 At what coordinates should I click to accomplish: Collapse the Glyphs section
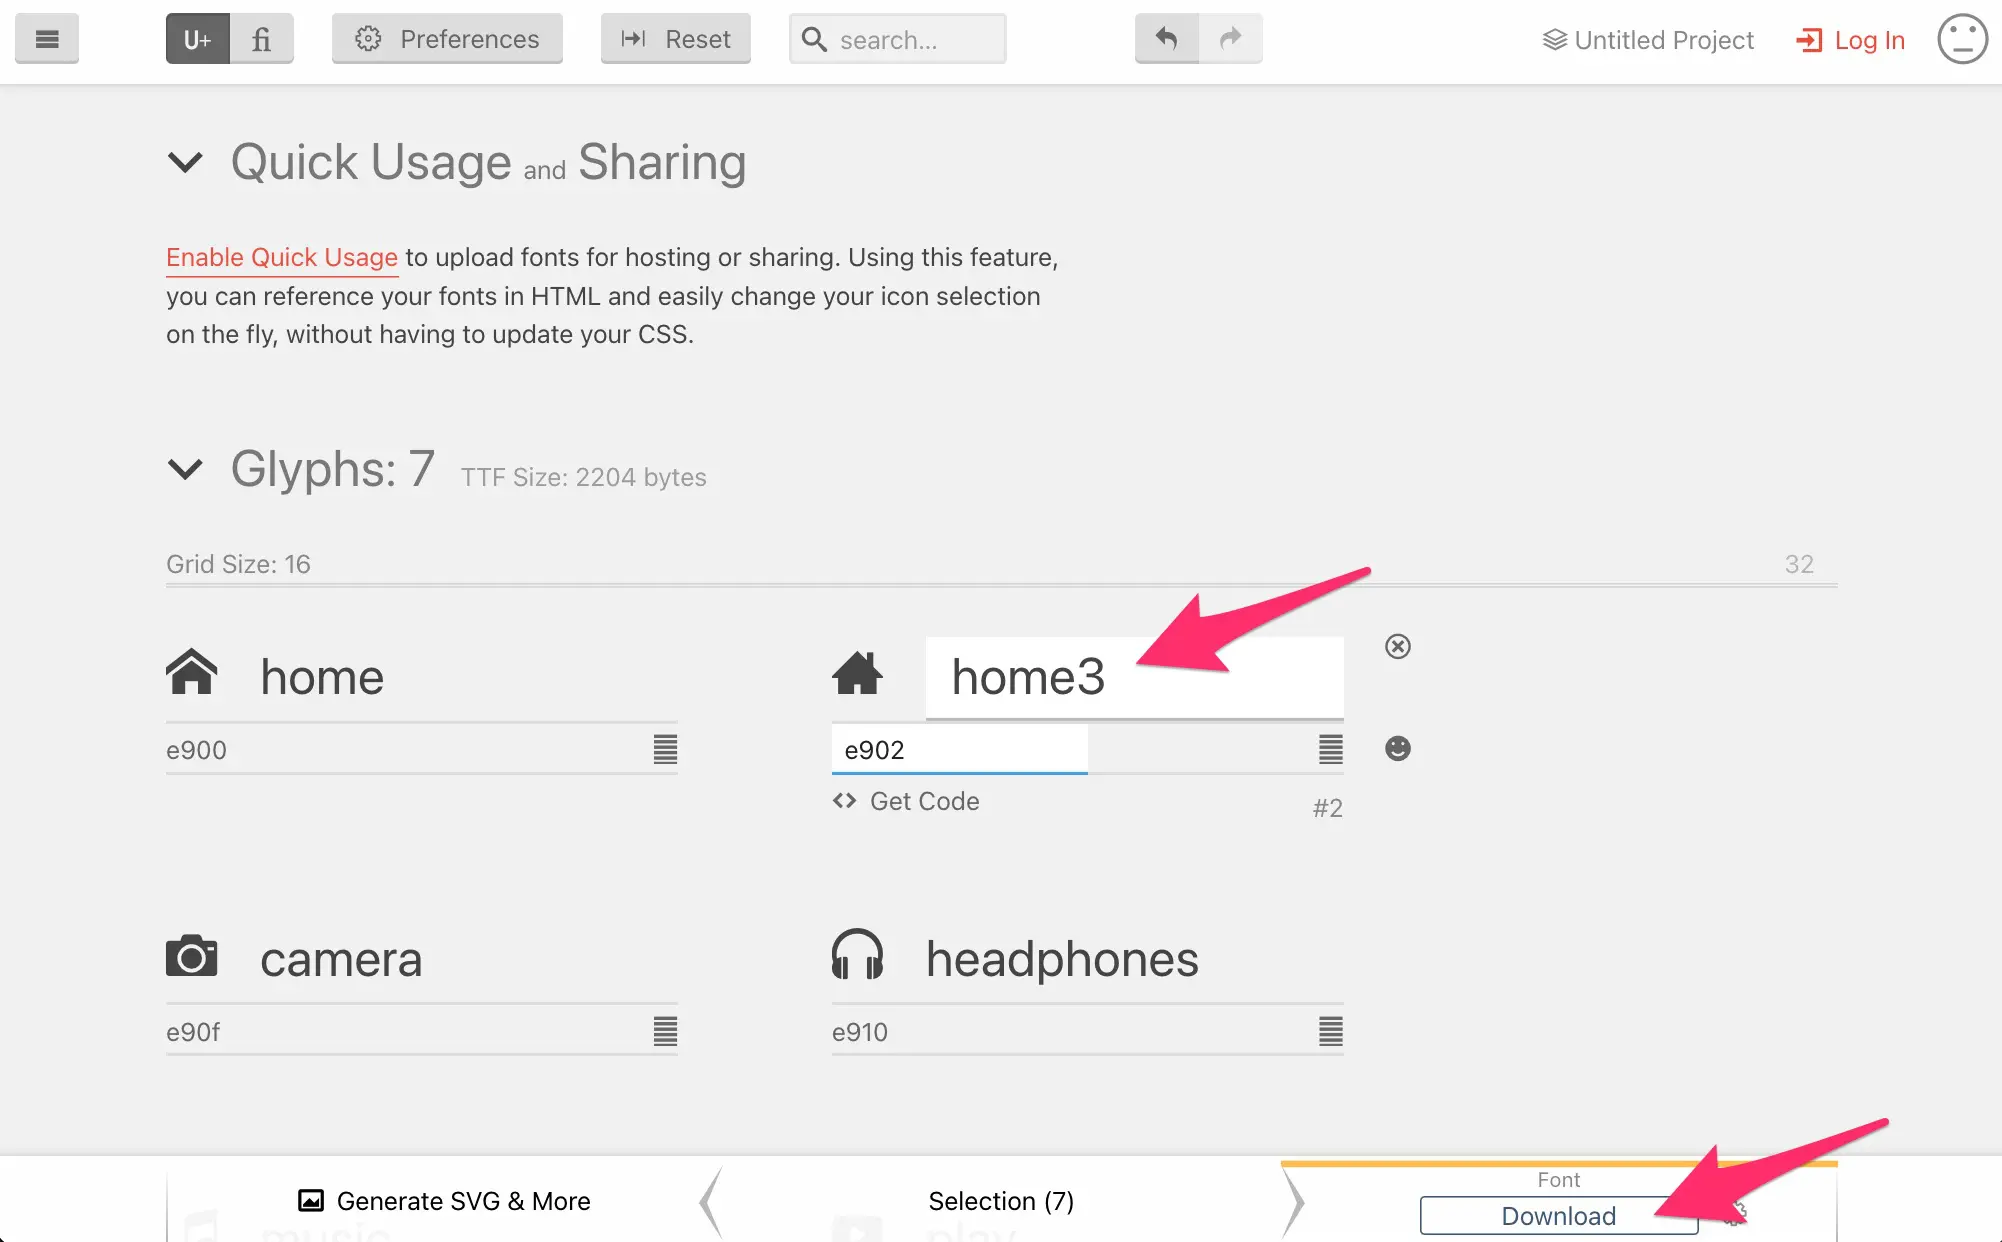pyautogui.click(x=185, y=469)
